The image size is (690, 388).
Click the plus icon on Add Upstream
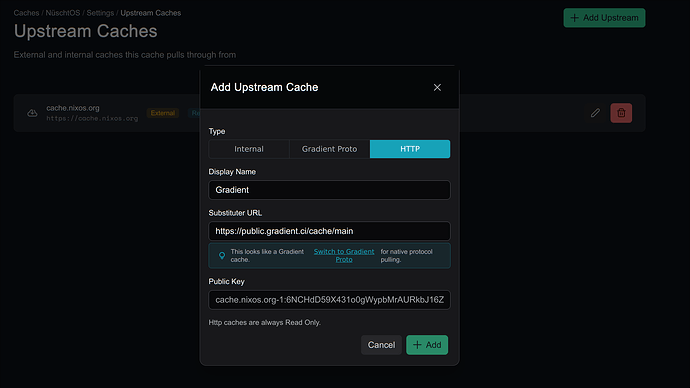pos(574,18)
